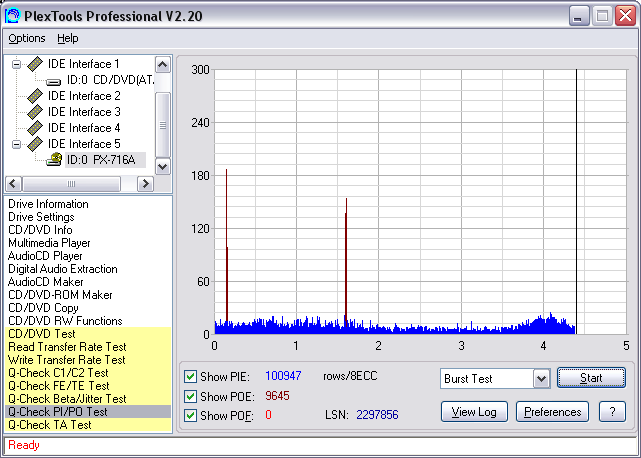The width and height of the screenshot is (641, 458).
Task: Click the CD/DVD drive icon under Interface 1
Action: click(54, 81)
